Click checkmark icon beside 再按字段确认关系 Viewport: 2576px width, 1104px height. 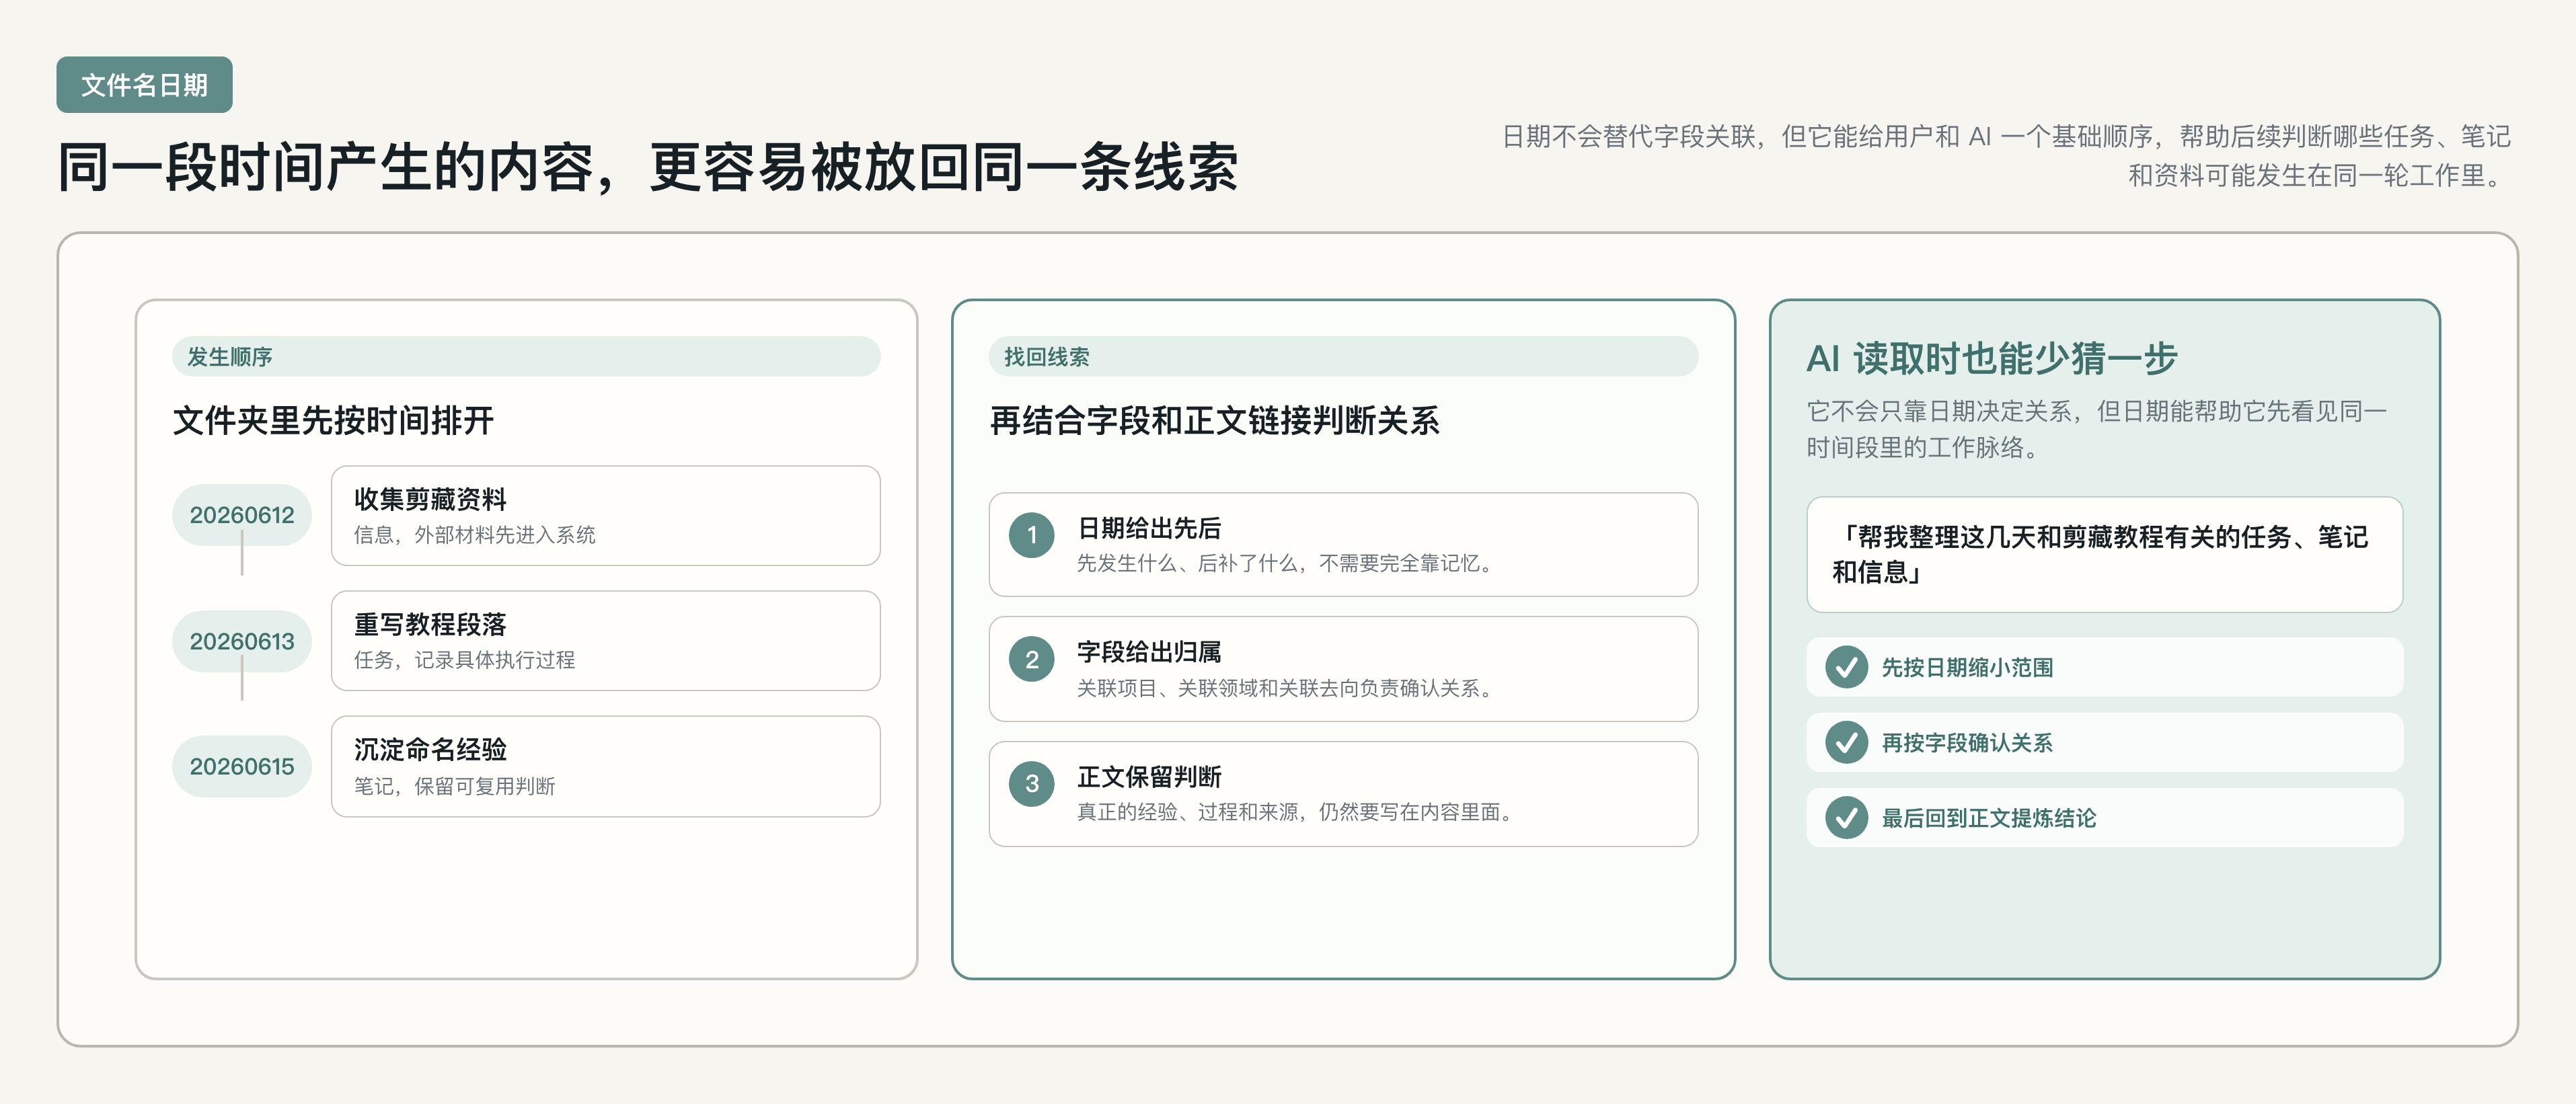coord(1846,742)
